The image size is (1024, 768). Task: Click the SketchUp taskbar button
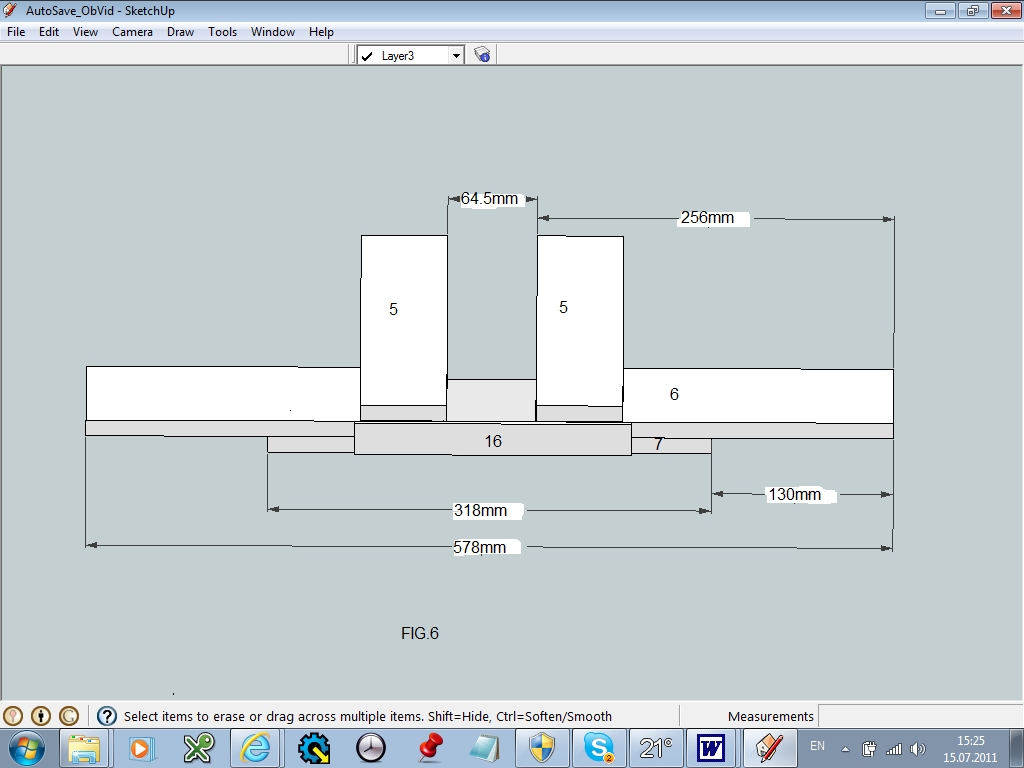pyautogui.click(x=769, y=748)
